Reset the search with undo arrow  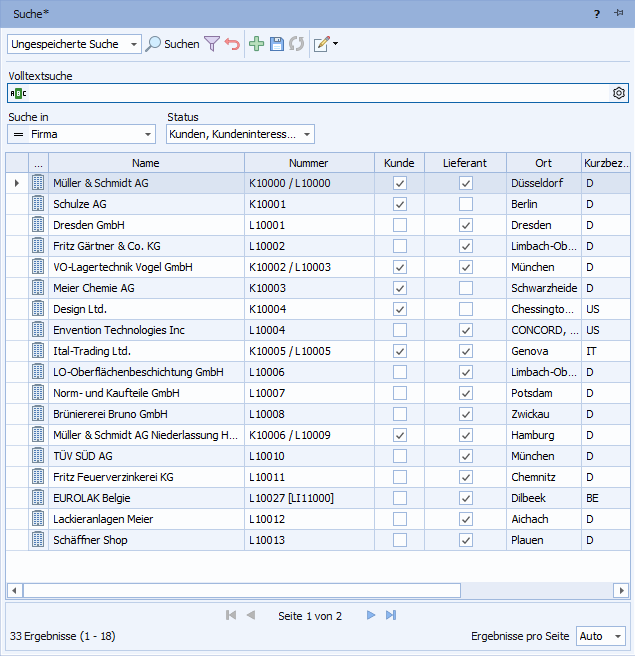point(232,44)
